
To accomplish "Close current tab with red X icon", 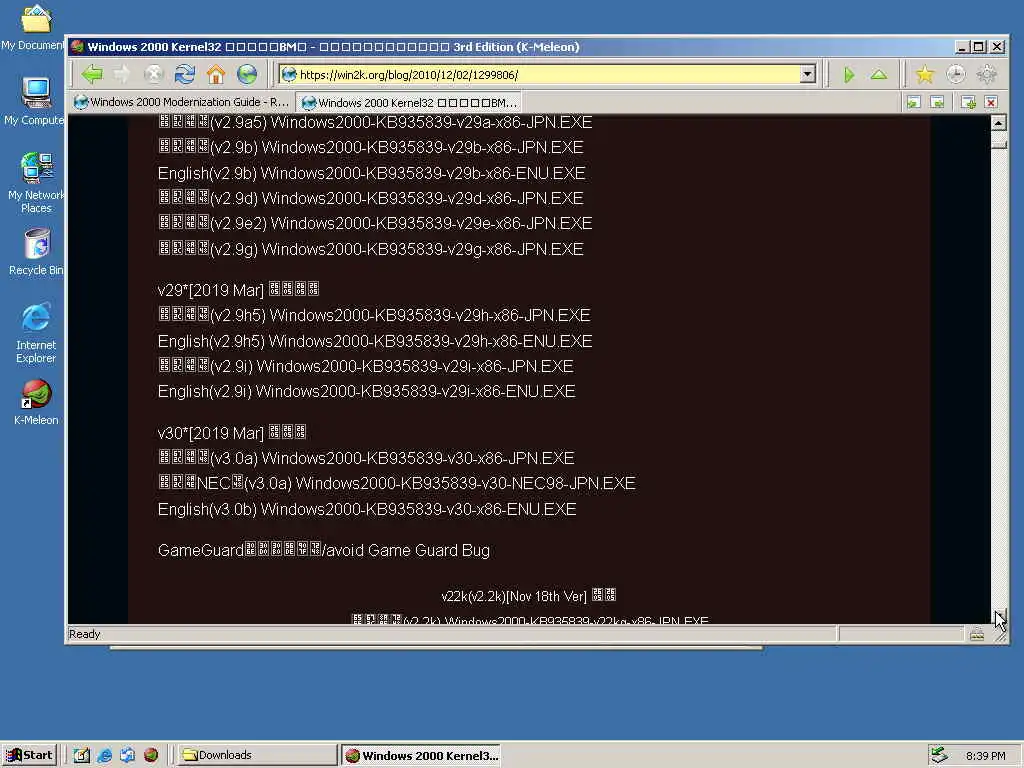I will [991, 103].
